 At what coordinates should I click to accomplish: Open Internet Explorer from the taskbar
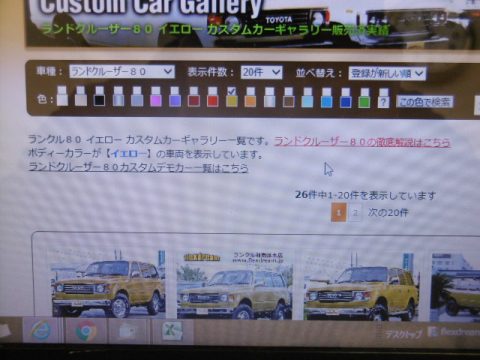(x=42, y=331)
